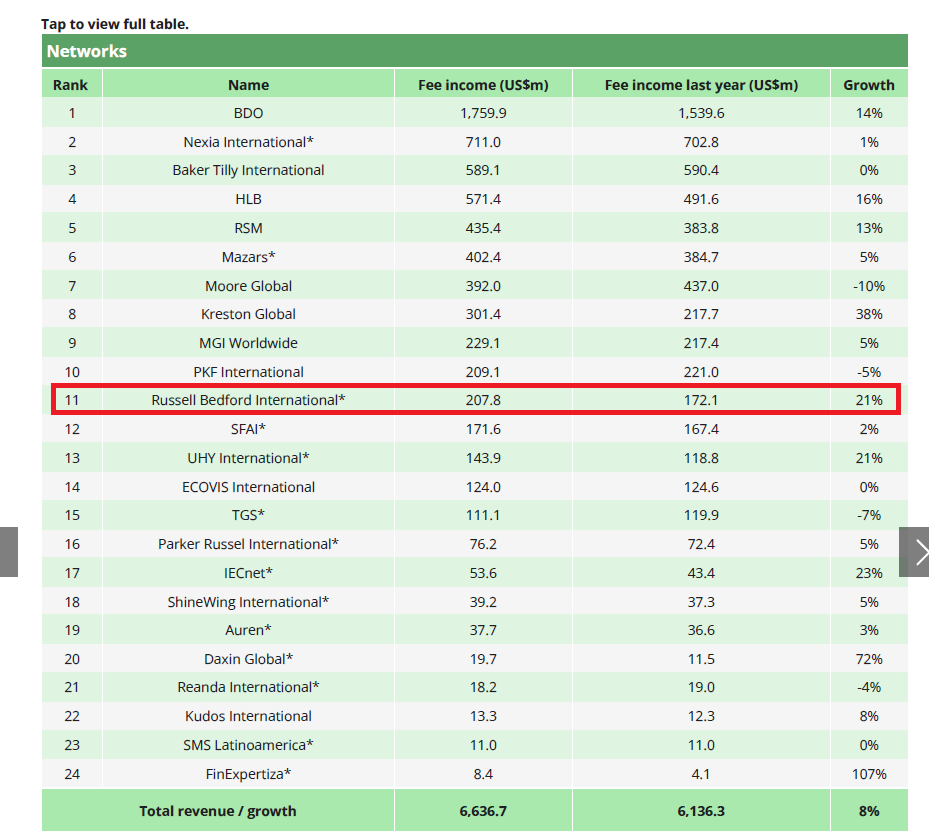The height and width of the screenshot is (832, 929).
Task: Select IECnet growth 23%
Action: 869,572
